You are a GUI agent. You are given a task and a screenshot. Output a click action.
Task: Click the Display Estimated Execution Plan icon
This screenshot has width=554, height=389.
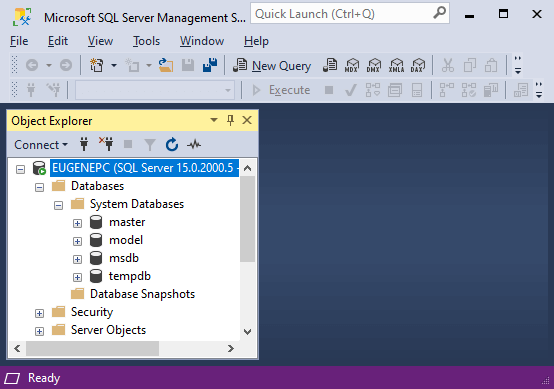[373, 90]
